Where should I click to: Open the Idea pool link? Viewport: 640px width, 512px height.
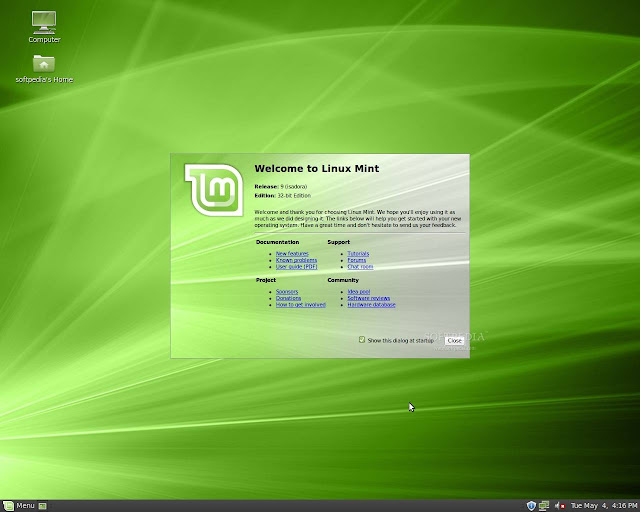click(x=359, y=292)
